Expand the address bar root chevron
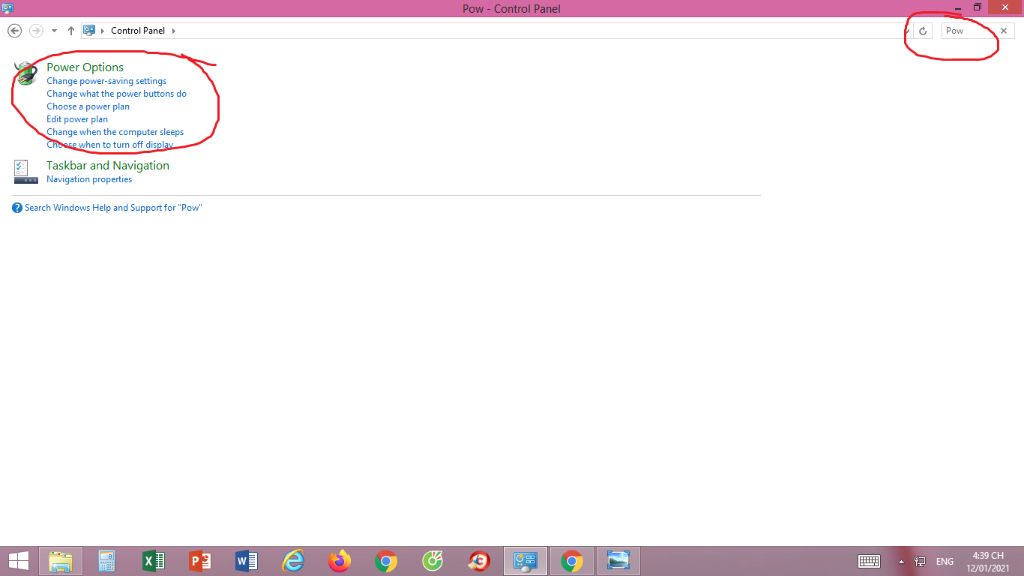Viewport: 1024px width, 576px height. point(103,31)
